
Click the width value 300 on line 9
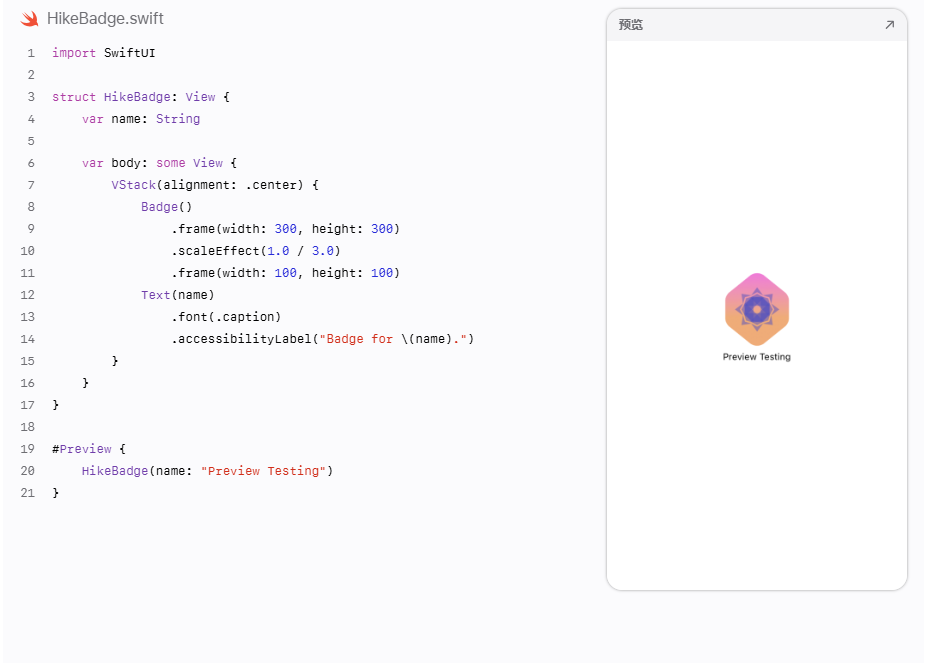click(285, 229)
